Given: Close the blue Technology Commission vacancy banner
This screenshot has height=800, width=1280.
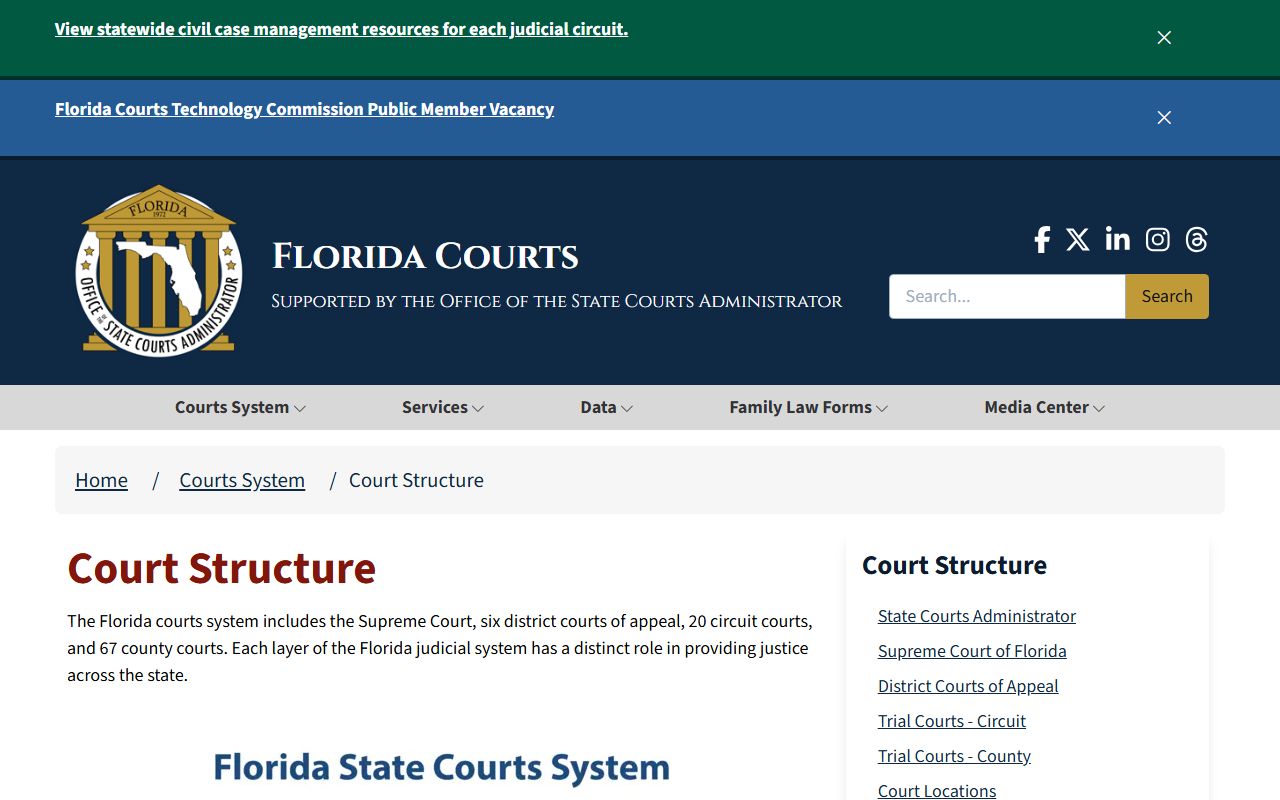Looking at the screenshot, I should click(1164, 118).
